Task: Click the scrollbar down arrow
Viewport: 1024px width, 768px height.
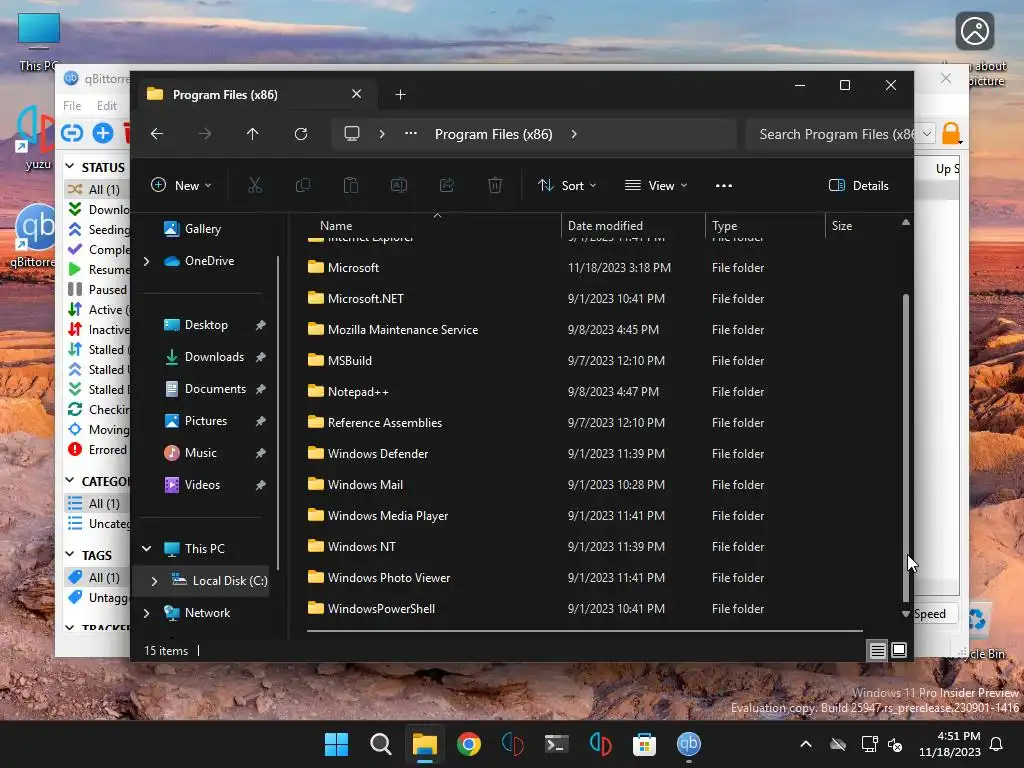Action: (906, 614)
